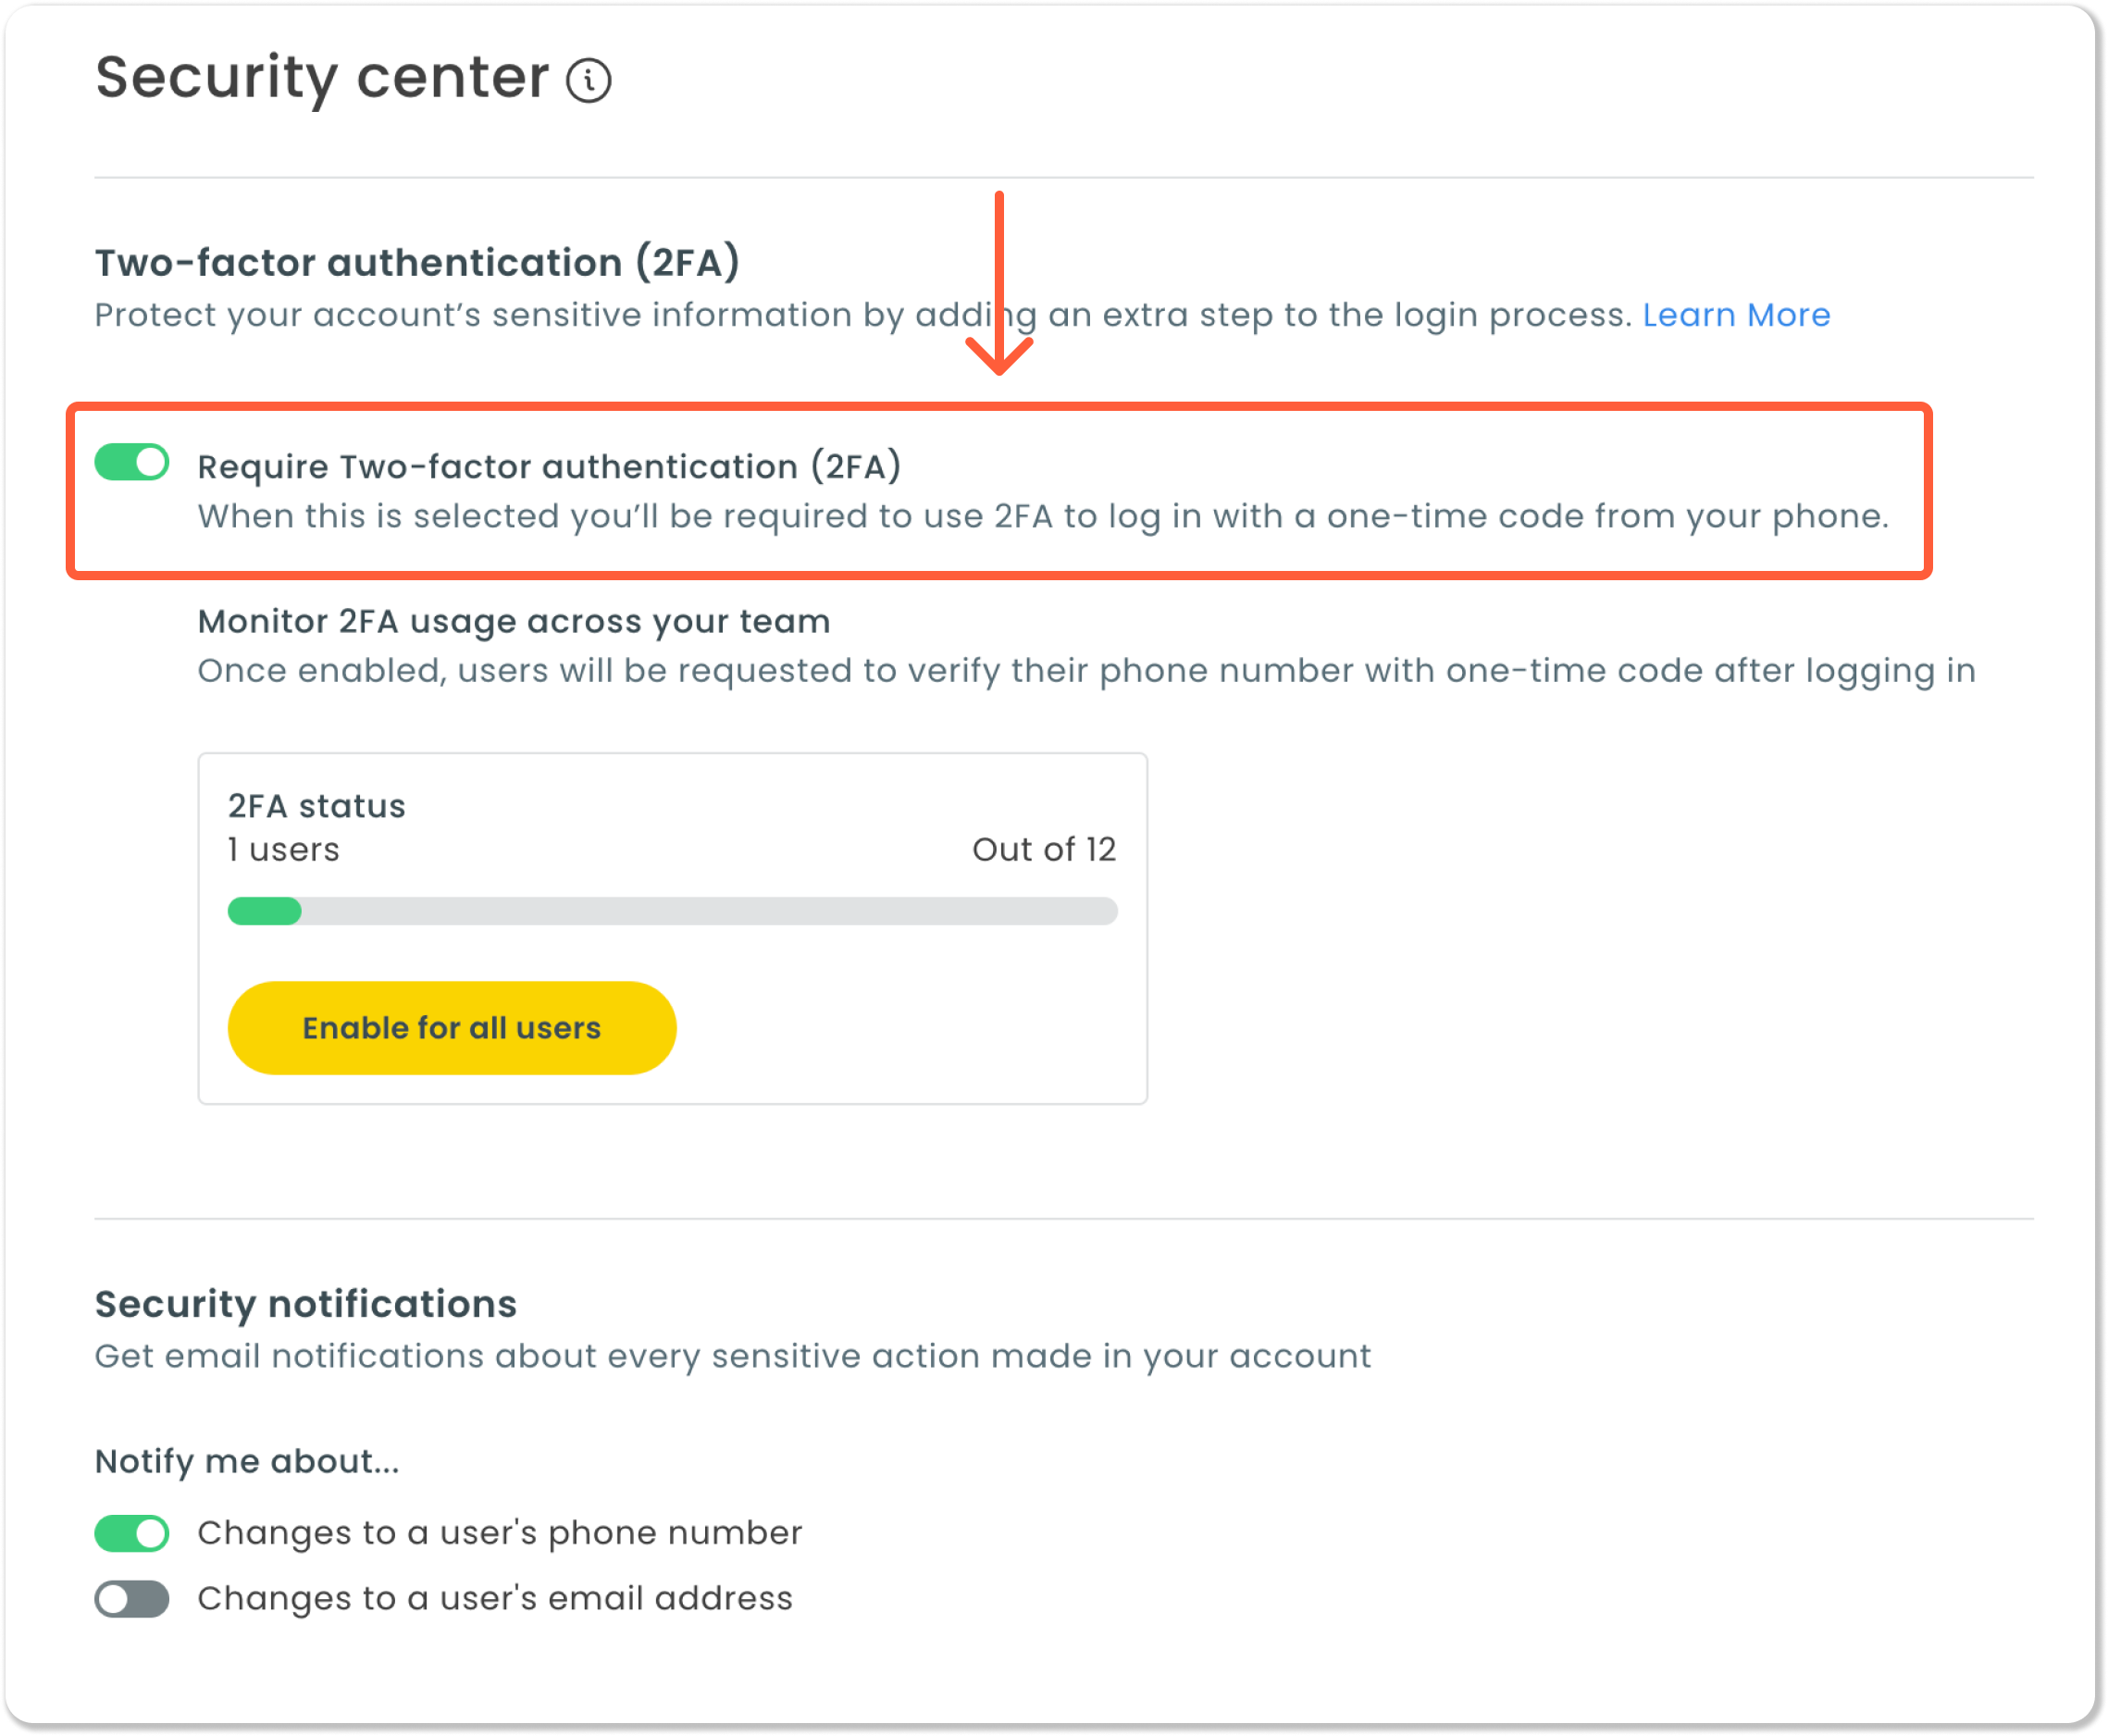Click the "Monitor 2FA usage across your team" label
The height and width of the screenshot is (1736, 2108).
coord(514,621)
